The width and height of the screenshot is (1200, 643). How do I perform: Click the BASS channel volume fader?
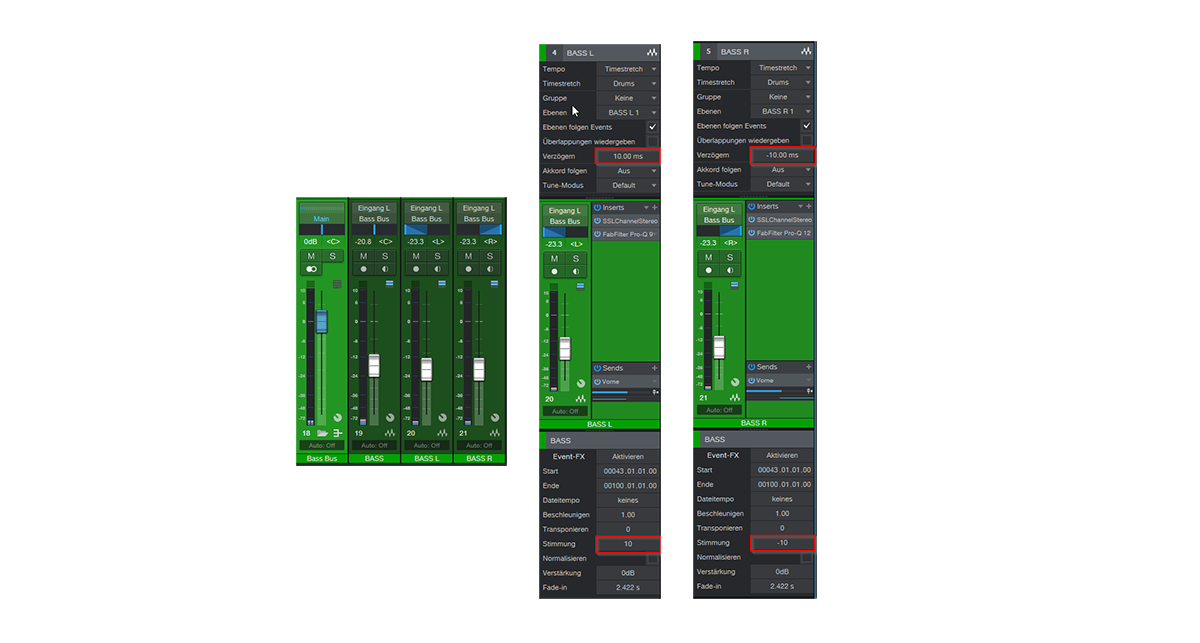click(374, 365)
